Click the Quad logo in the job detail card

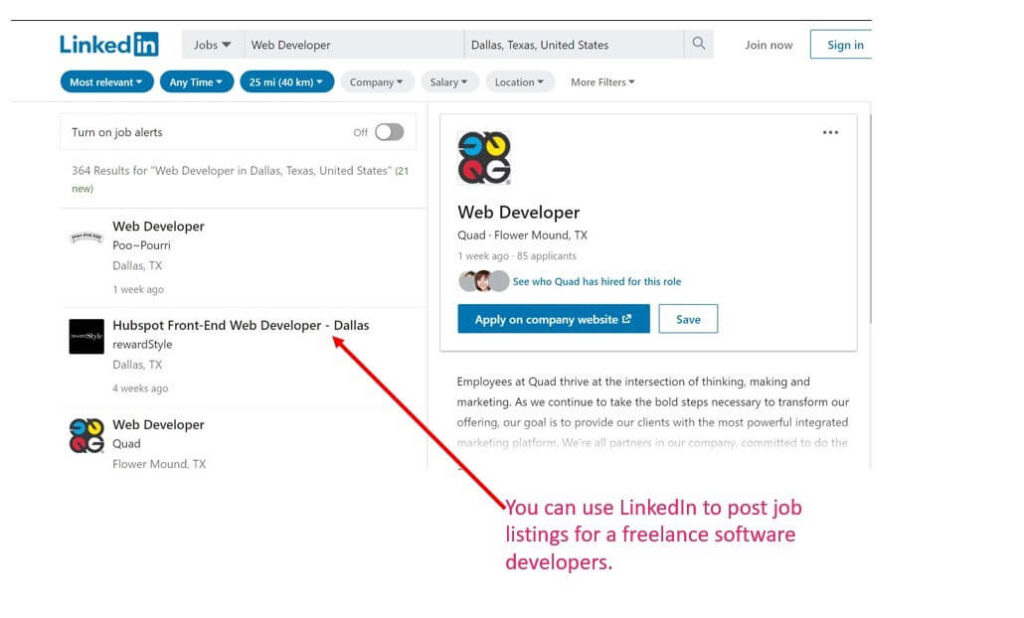click(484, 159)
